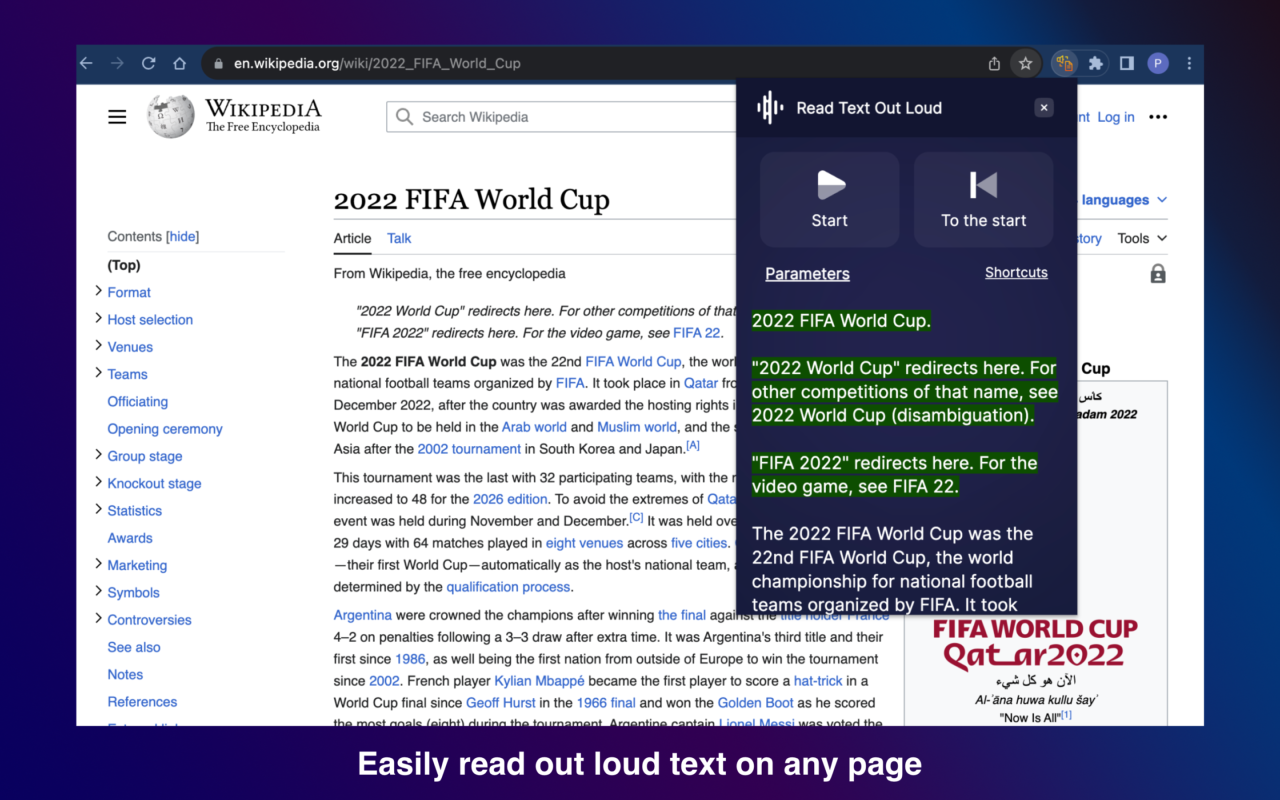Viewport: 1280px width, 800px height.
Task: Open the eight venues link
Action: point(584,543)
